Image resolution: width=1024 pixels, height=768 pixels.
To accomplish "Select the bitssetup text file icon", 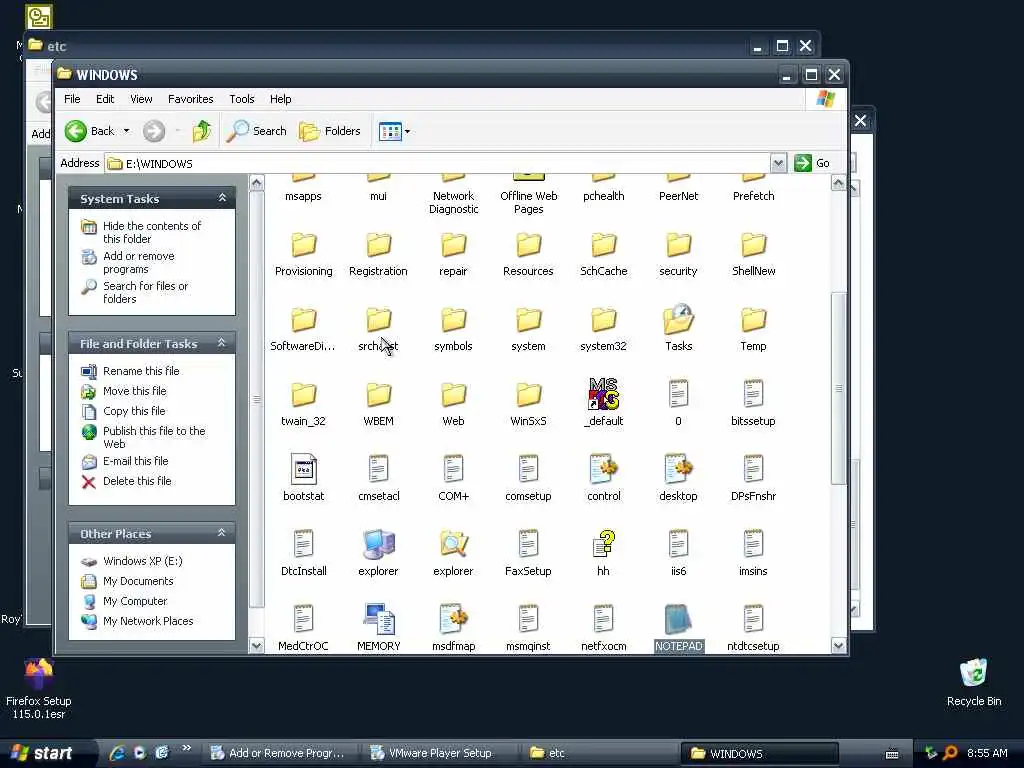I will [754, 394].
